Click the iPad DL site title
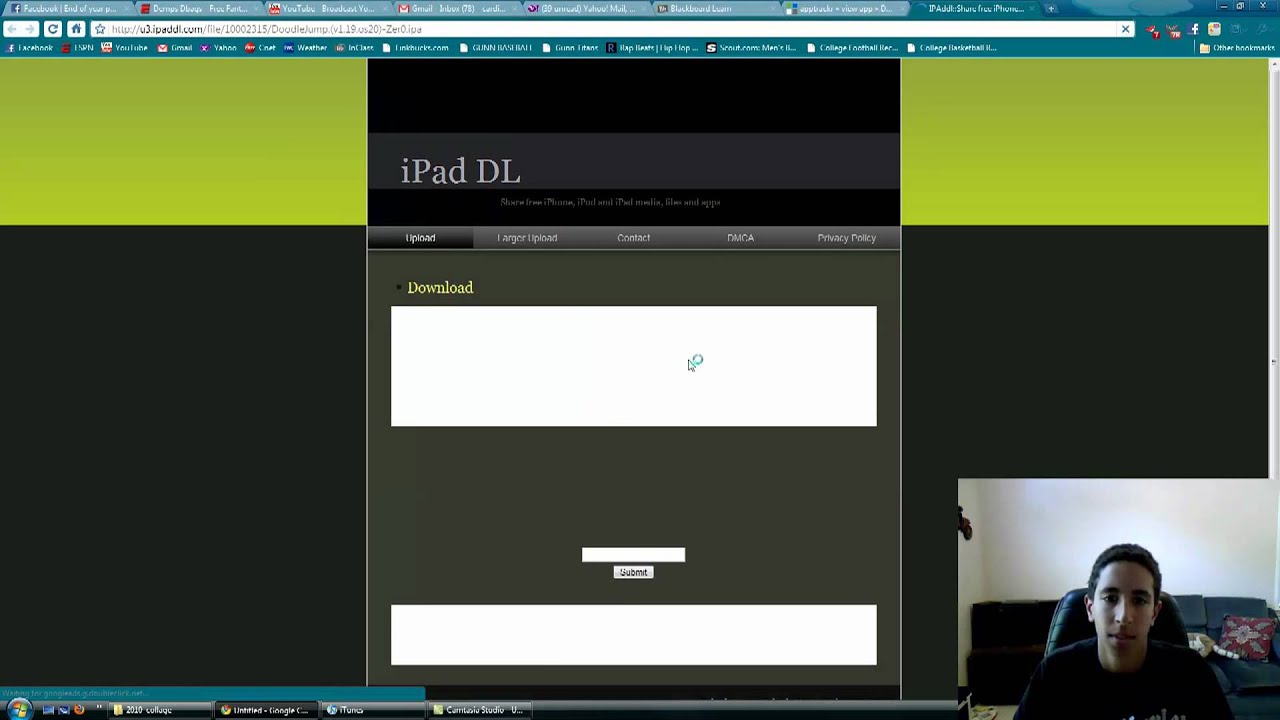 tap(460, 171)
